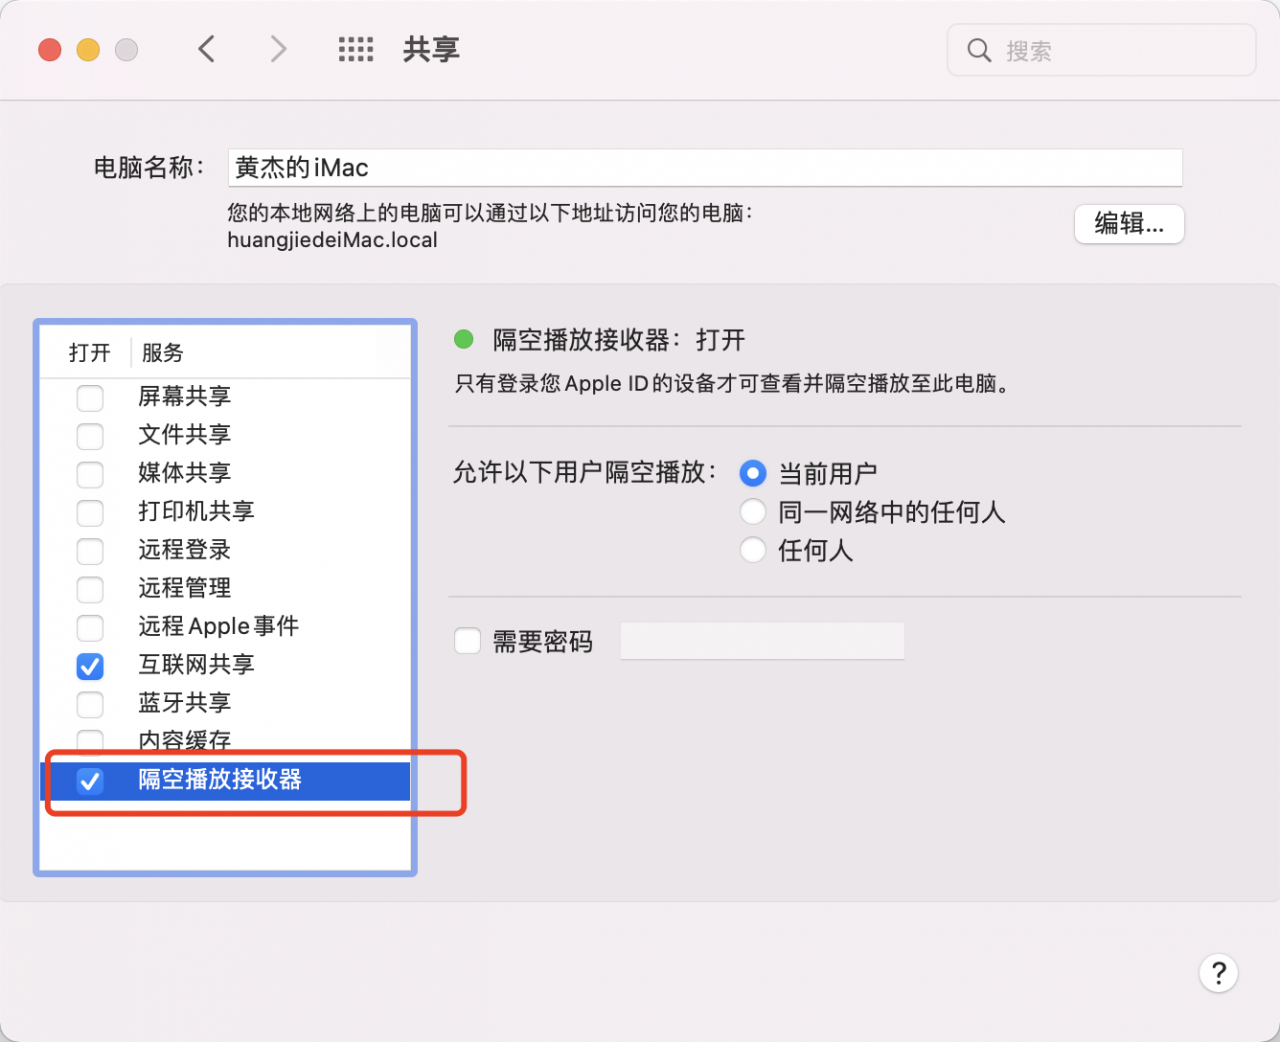The height and width of the screenshot is (1042, 1280).
Task: Click the back navigation arrow
Action: (x=207, y=49)
